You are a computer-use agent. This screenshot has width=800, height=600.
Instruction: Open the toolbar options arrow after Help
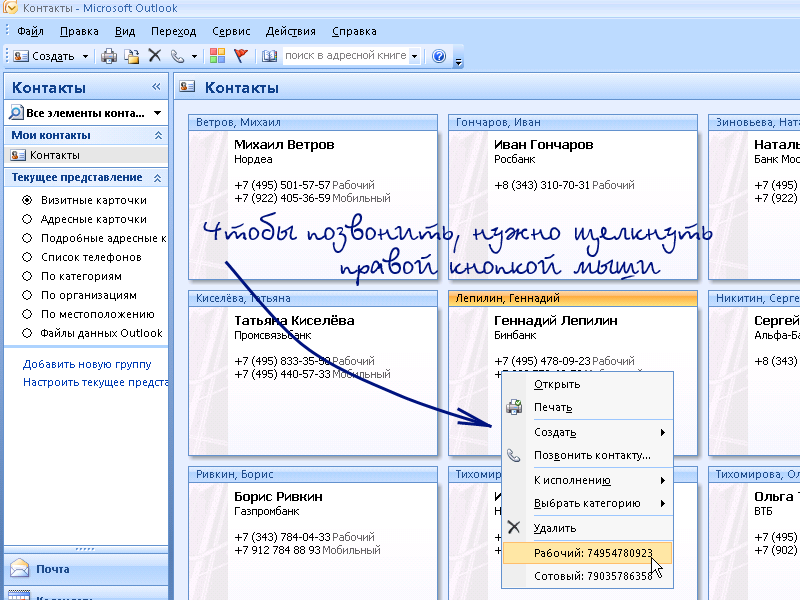point(458,62)
